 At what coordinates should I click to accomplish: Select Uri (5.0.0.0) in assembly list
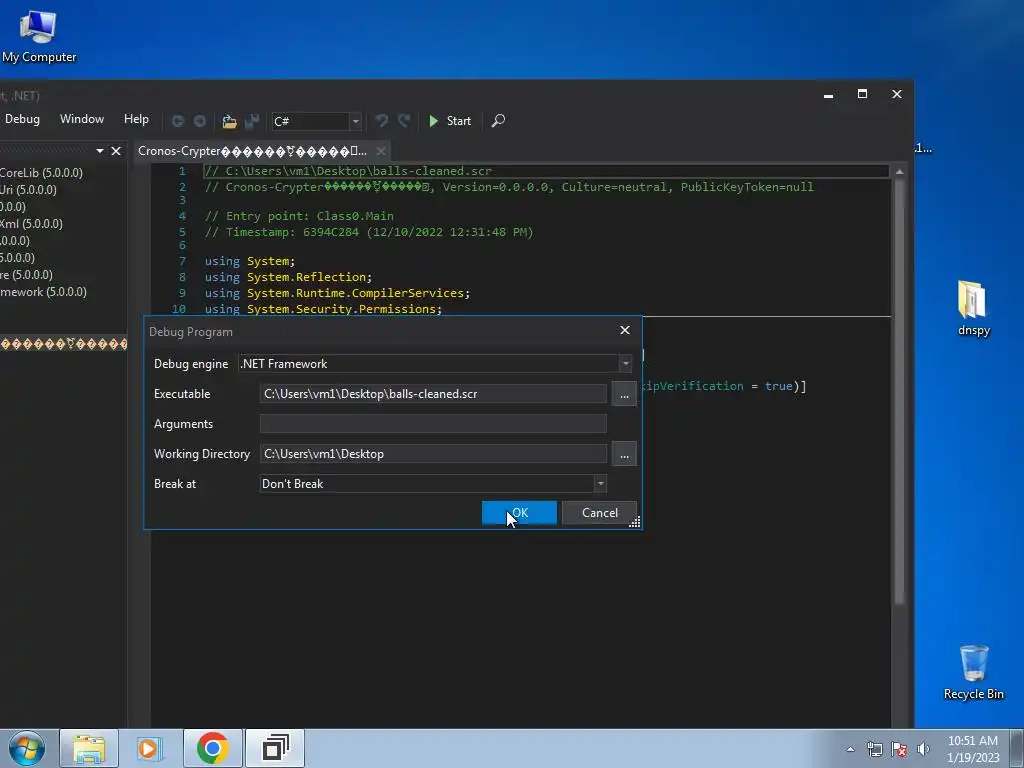coord(28,190)
